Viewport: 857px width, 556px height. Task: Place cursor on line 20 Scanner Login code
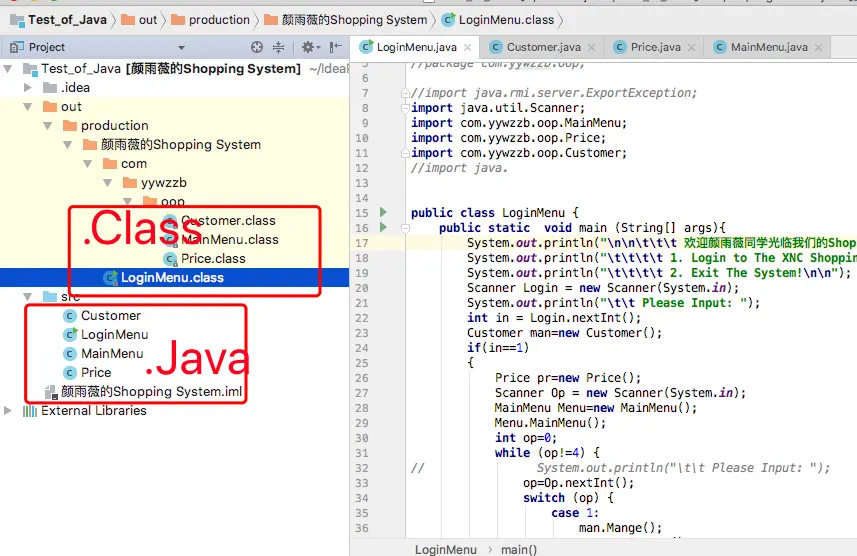tap(603, 288)
